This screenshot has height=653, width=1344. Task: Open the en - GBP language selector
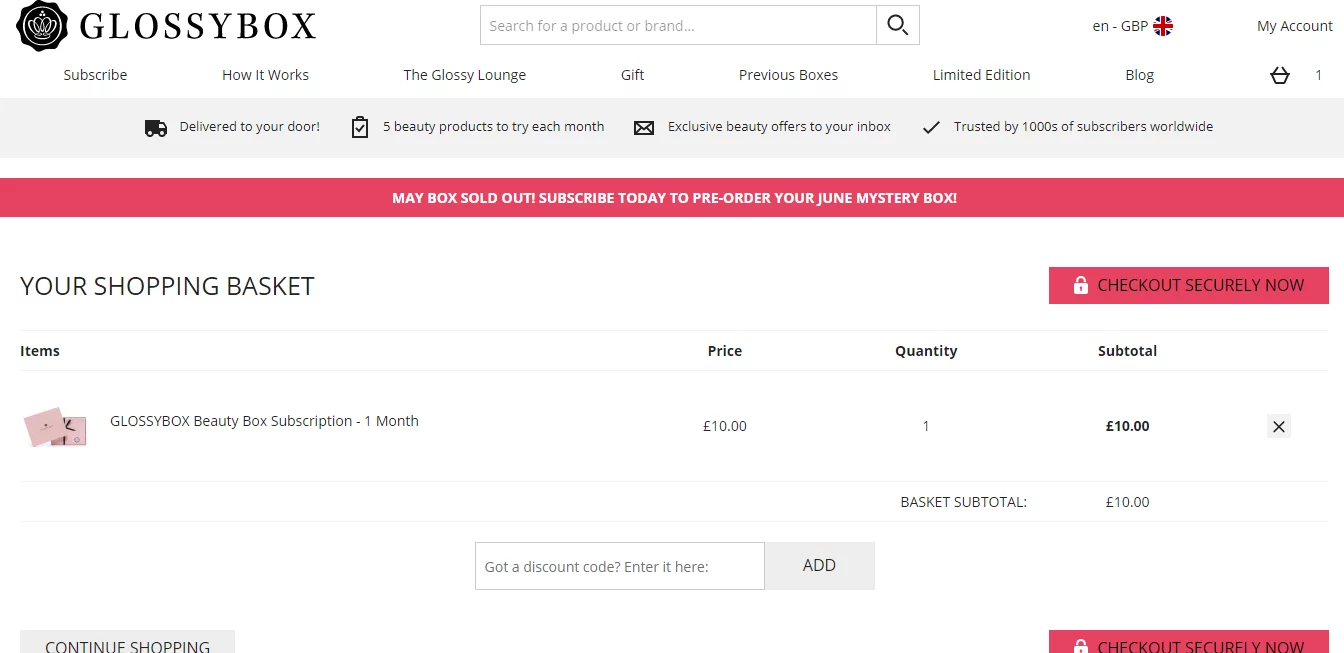1132,26
